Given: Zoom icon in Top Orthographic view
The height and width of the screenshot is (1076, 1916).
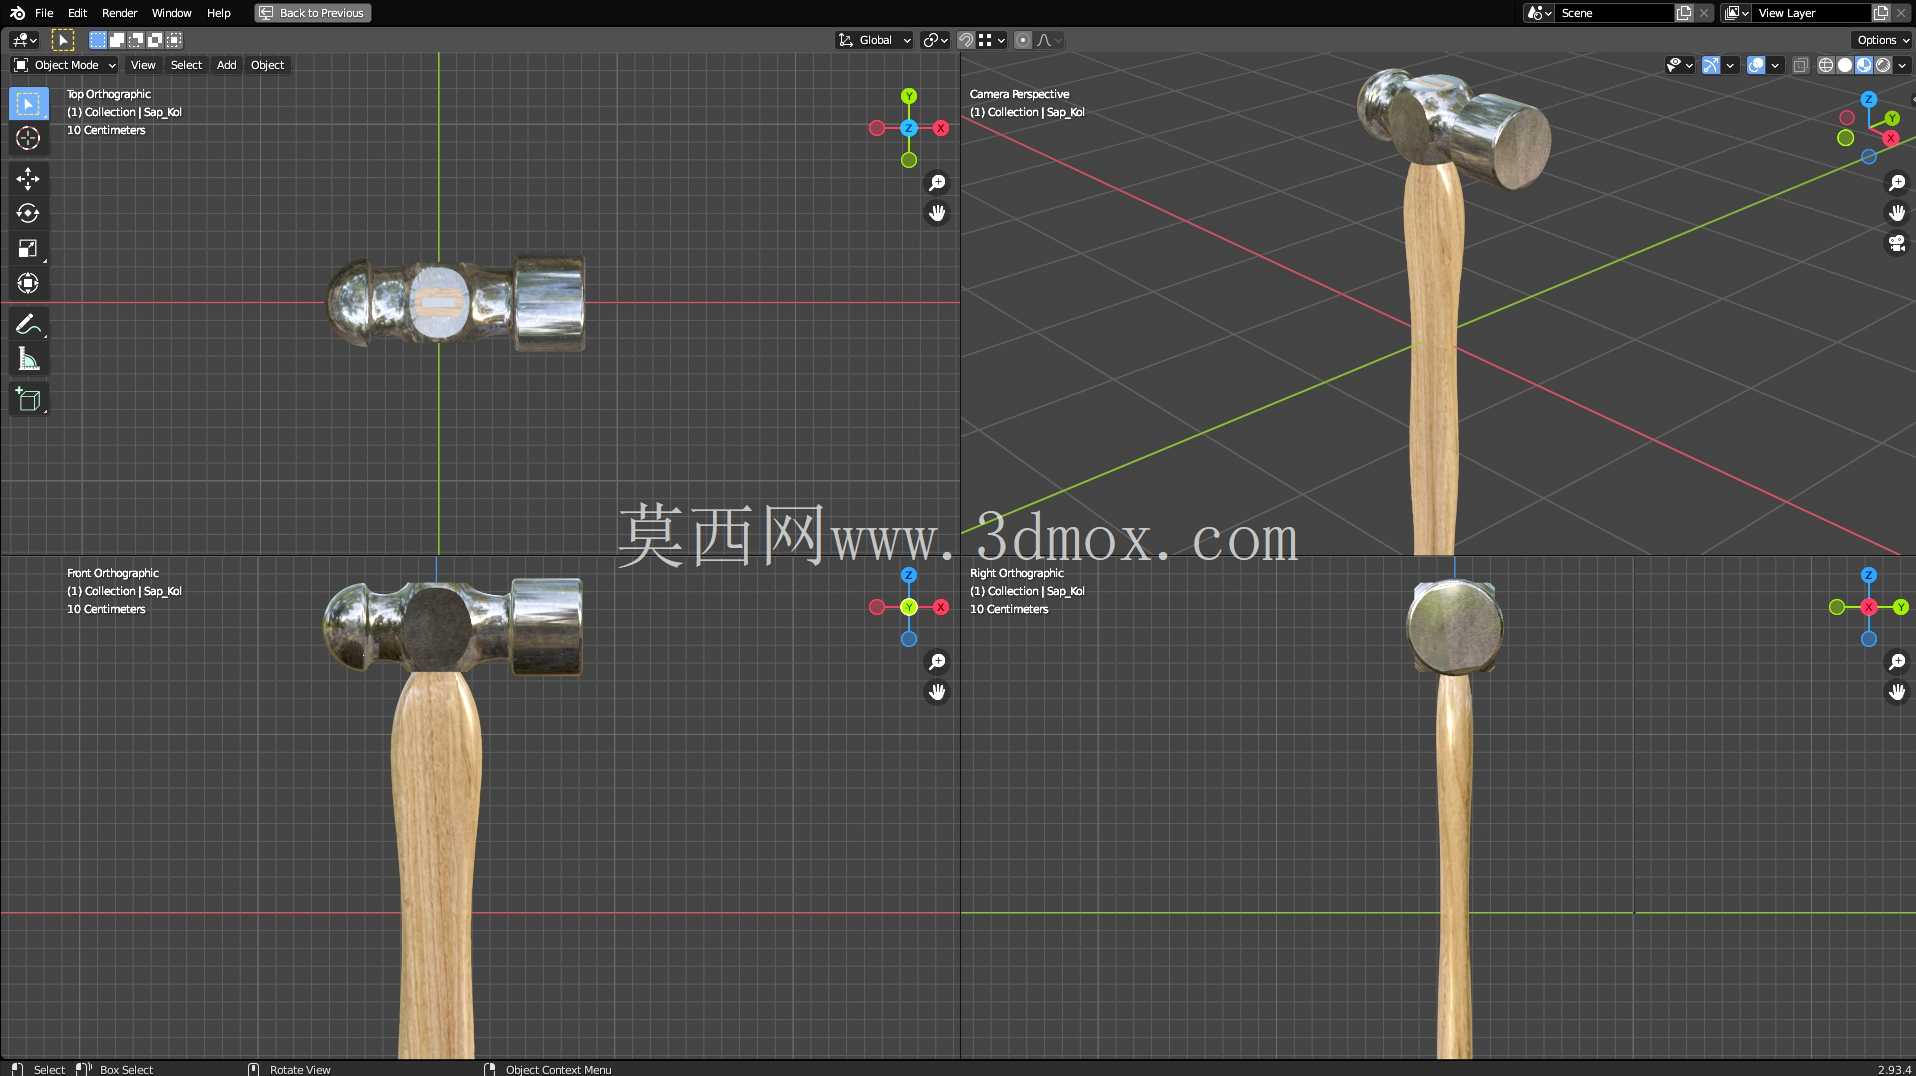Looking at the screenshot, I should coord(937,183).
